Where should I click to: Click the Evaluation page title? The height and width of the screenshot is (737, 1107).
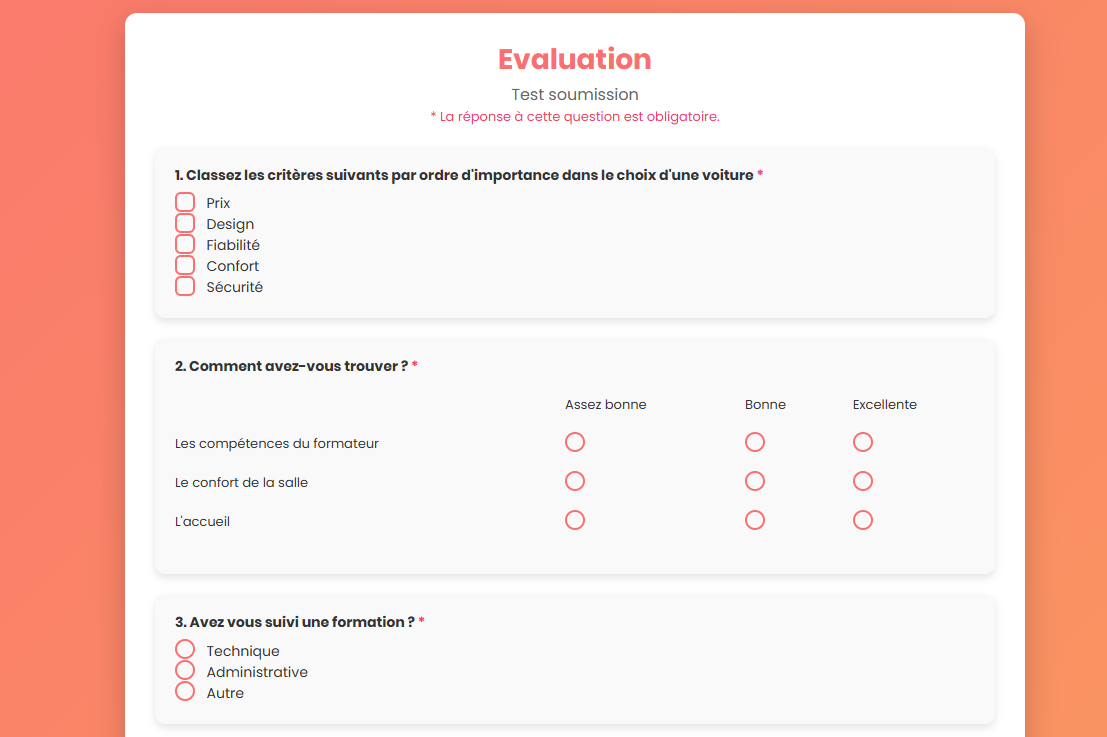pyautogui.click(x=575, y=59)
